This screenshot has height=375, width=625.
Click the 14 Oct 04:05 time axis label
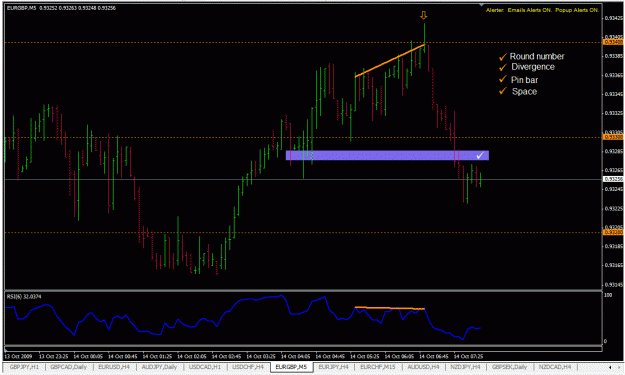295,356
